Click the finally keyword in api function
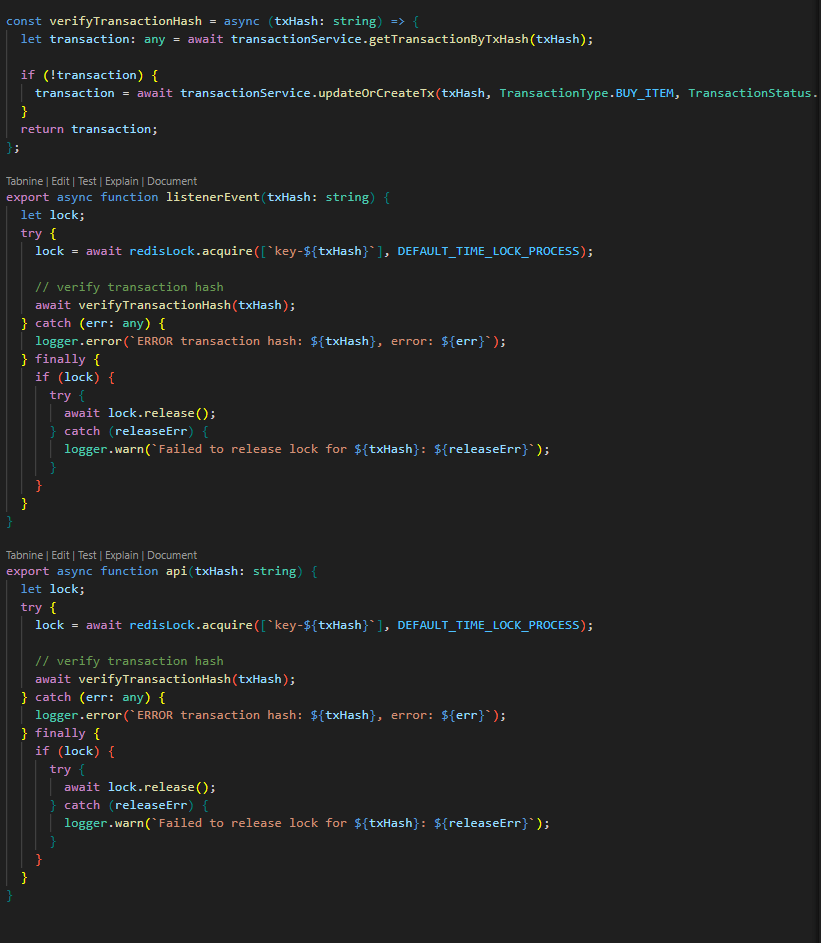821x943 pixels. (60, 734)
